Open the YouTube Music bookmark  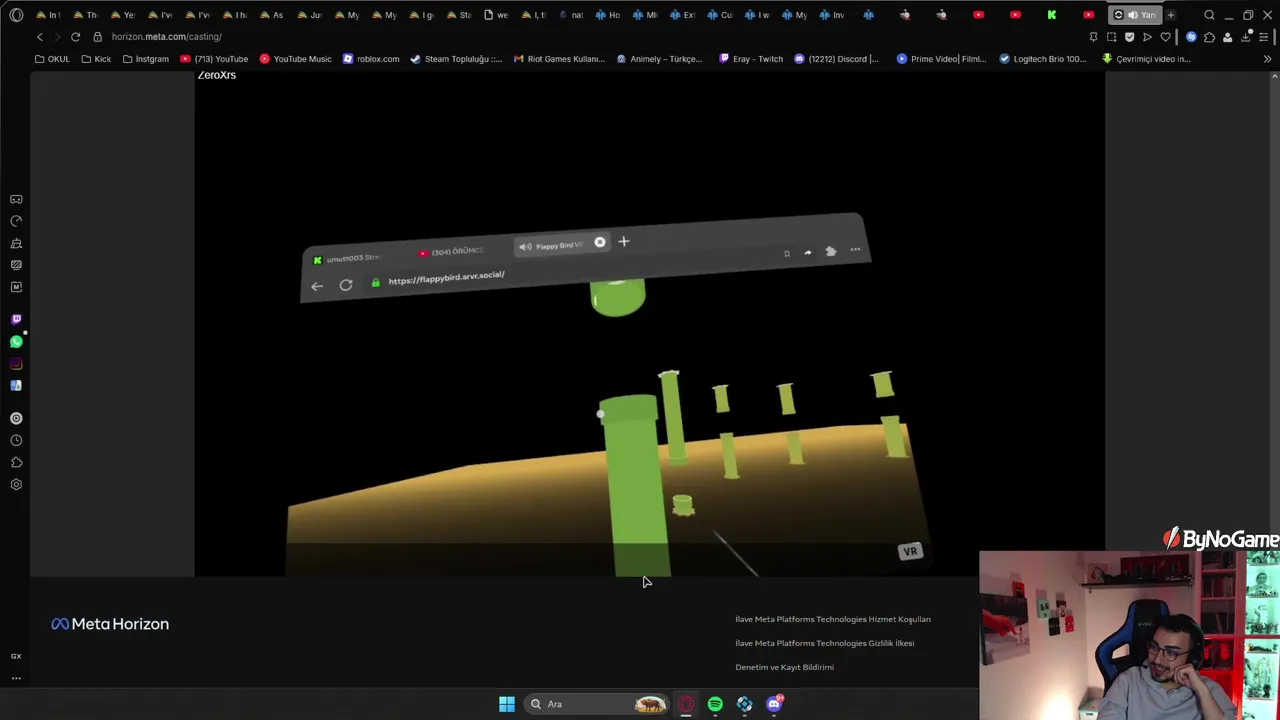click(x=296, y=59)
